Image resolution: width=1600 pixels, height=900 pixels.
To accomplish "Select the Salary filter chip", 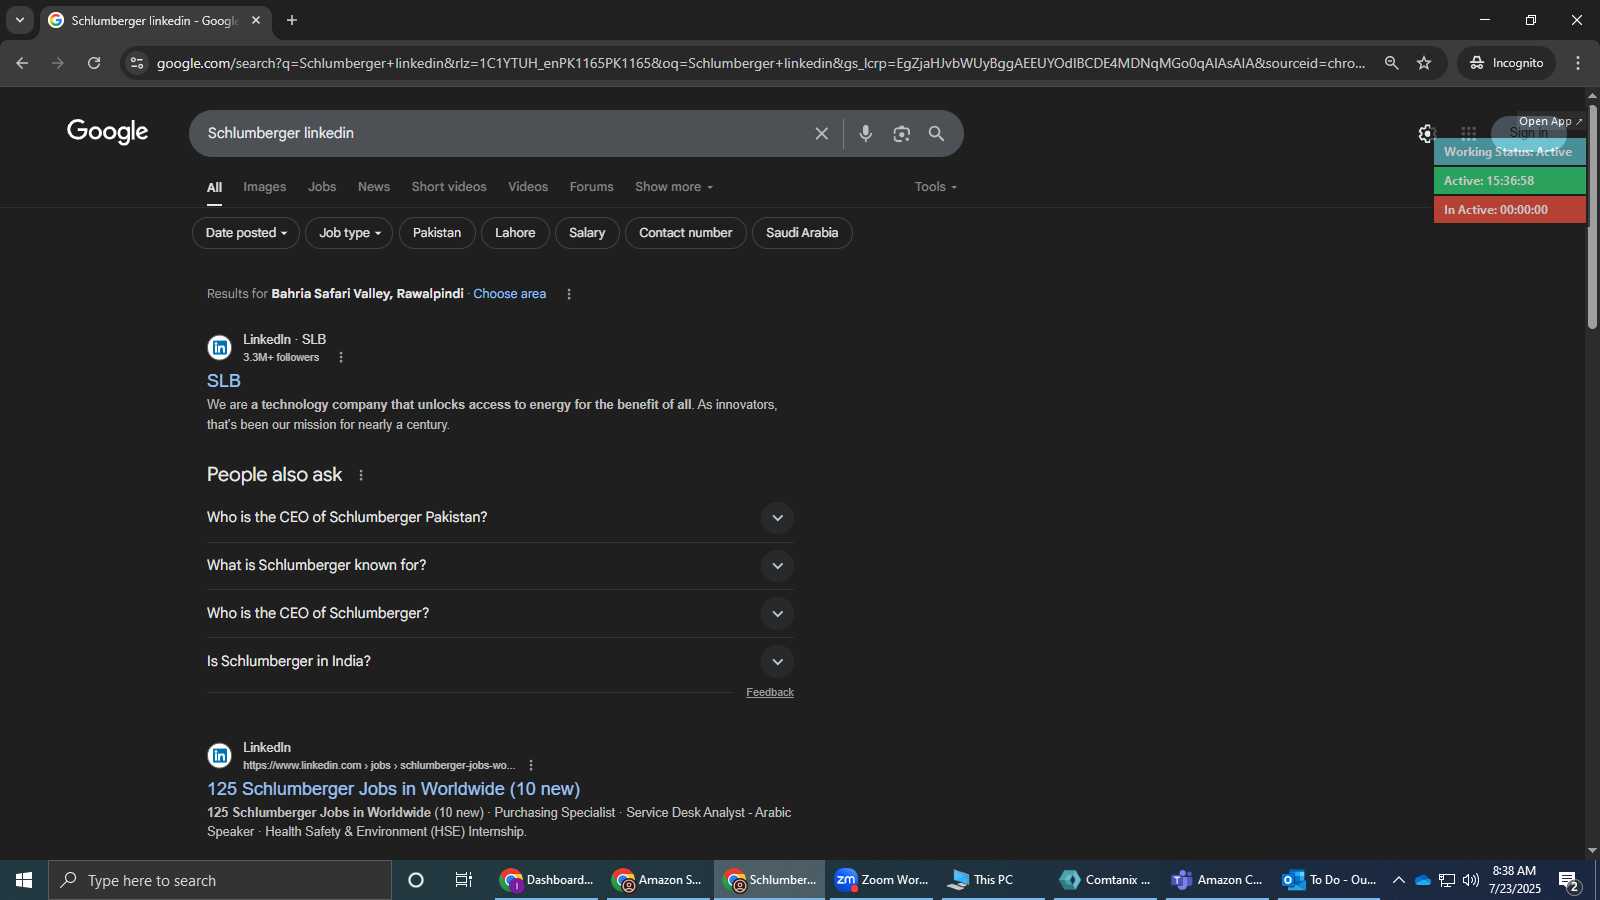I will (587, 233).
